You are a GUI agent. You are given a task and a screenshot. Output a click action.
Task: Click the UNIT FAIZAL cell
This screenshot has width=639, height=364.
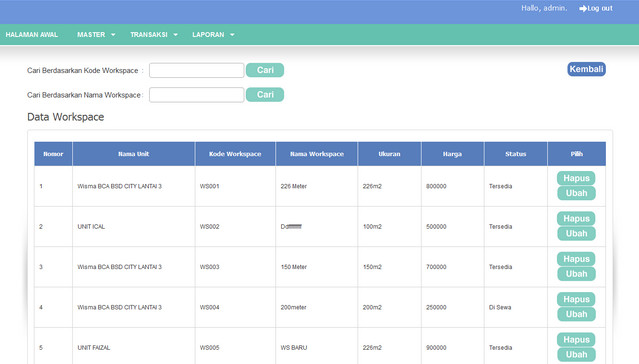coord(134,346)
